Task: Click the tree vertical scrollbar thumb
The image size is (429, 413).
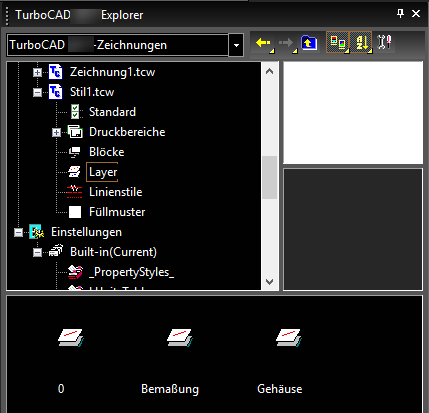Action: [x=270, y=177]
